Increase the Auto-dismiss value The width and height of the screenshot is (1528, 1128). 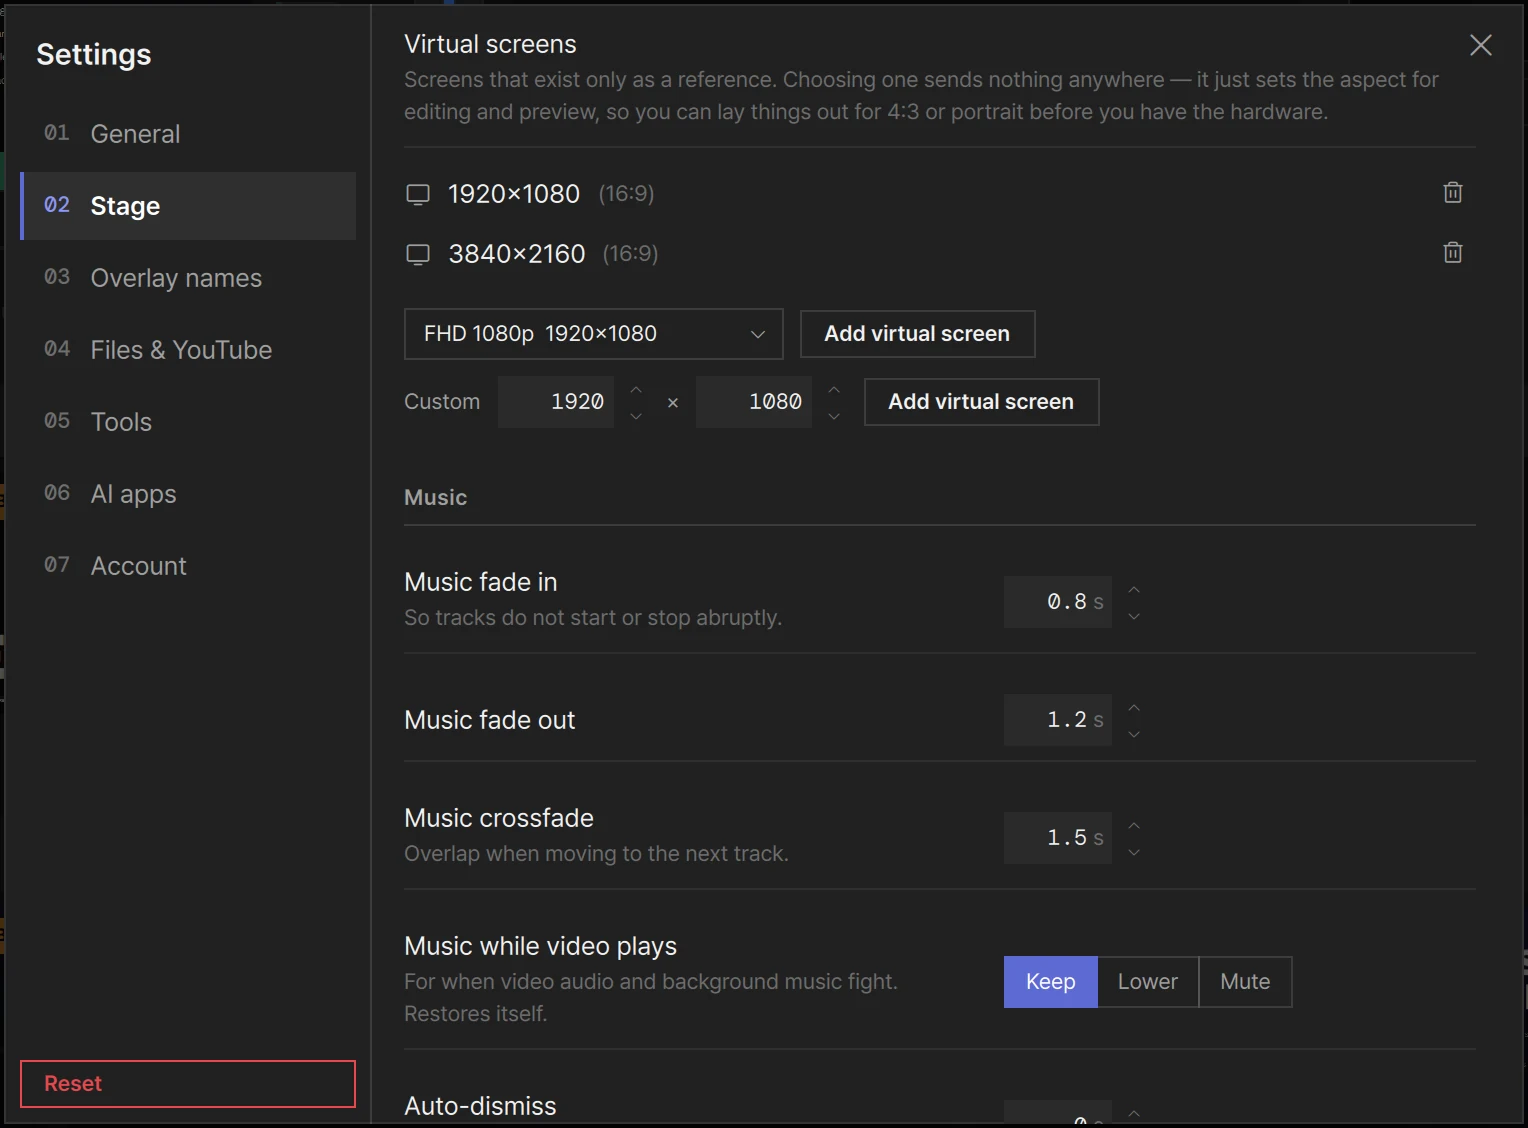pyautogui.click(x=1134, y=1112)
